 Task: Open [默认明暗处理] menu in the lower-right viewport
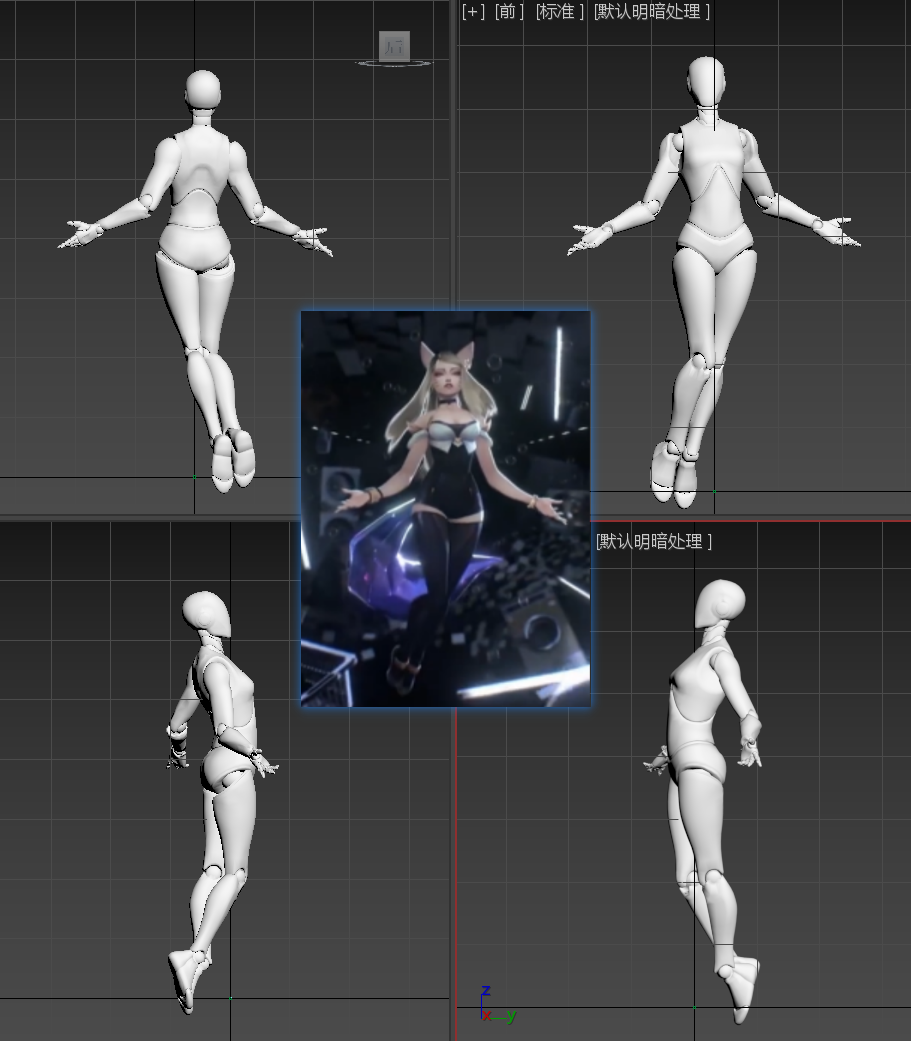click(x=654, y=541)
